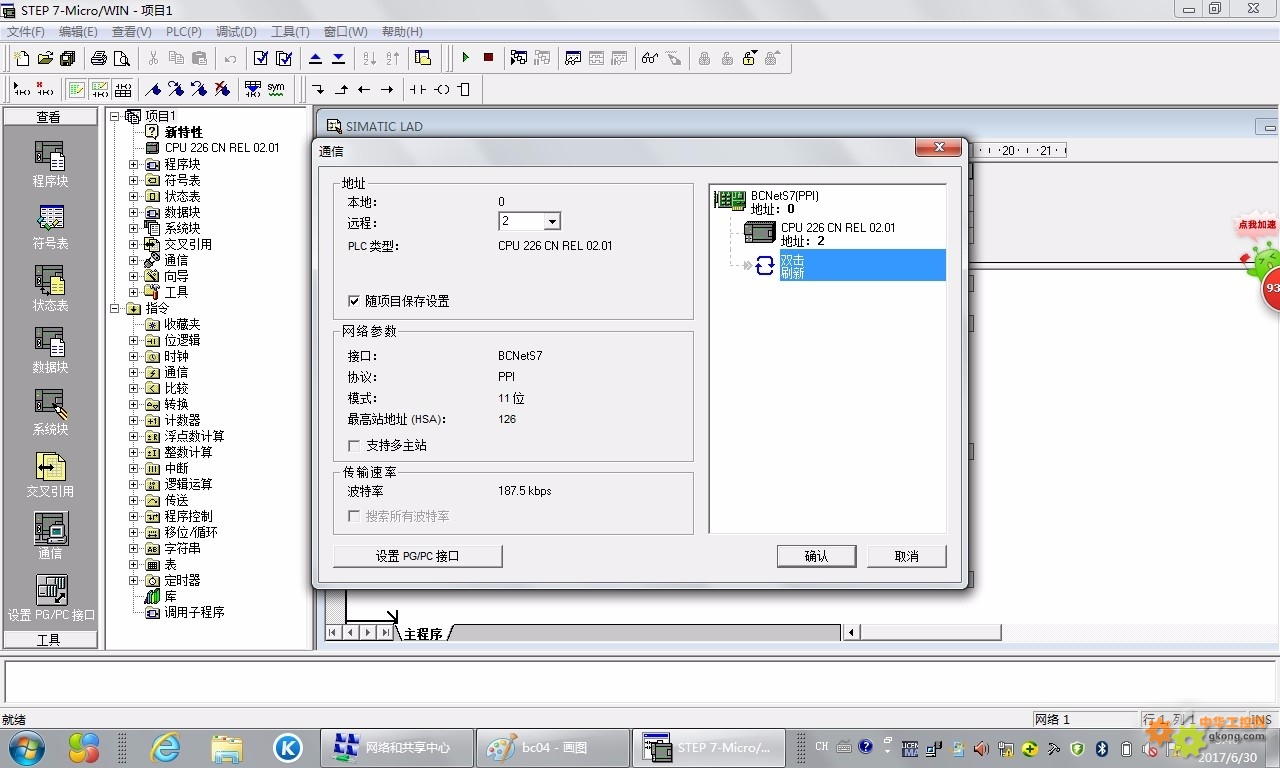Open the 调试(D) menu

[x=236, y=32]
